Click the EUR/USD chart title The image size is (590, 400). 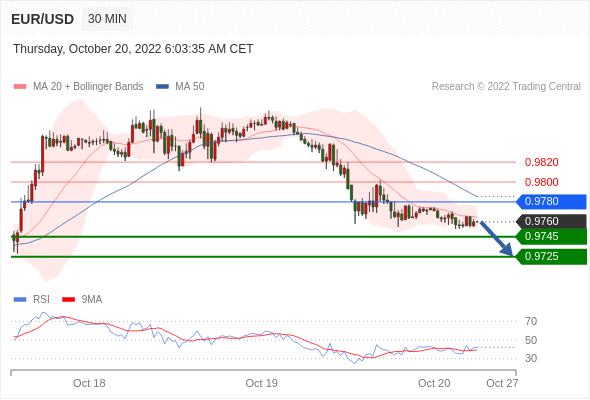coord(43,19)
